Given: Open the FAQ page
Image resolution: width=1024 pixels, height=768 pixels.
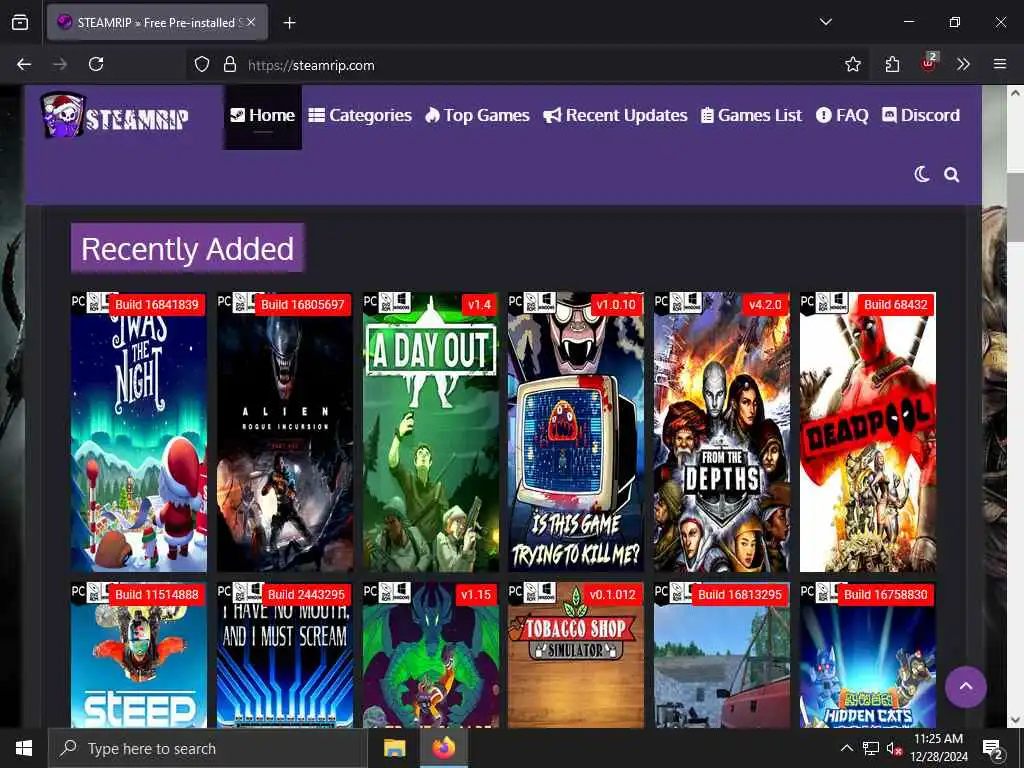Looking at the screenshot, I should tap(842, 116).
